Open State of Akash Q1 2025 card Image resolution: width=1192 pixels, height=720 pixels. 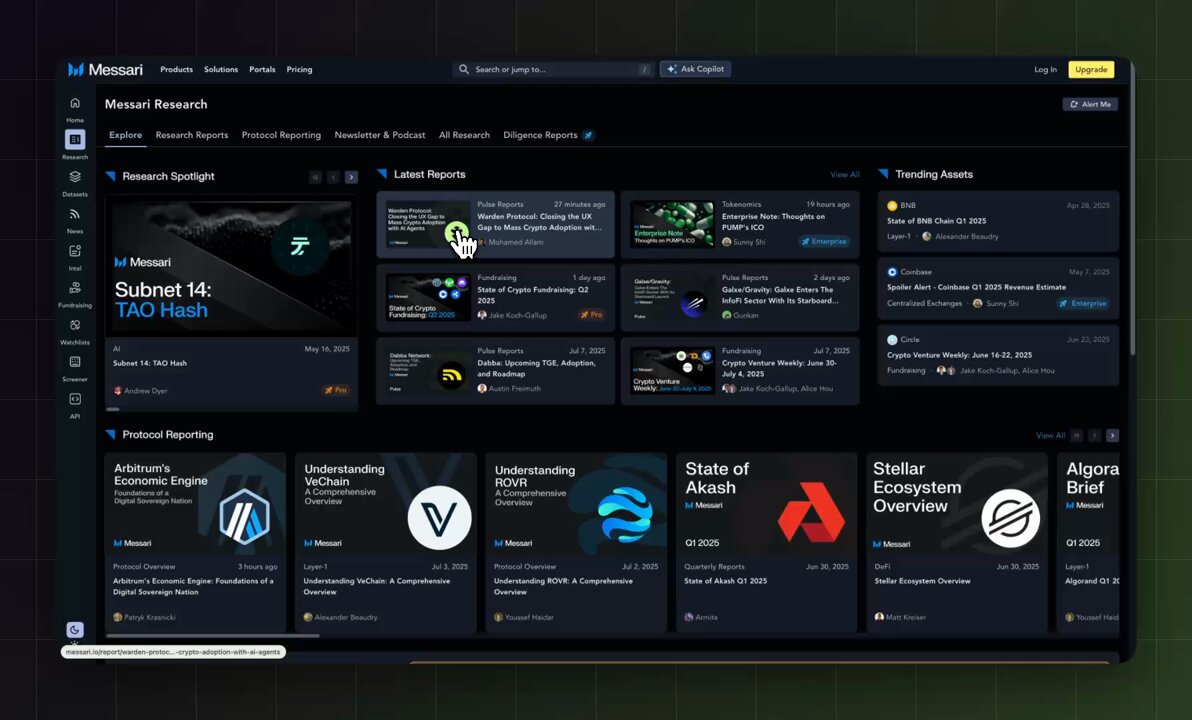point(766,542)
